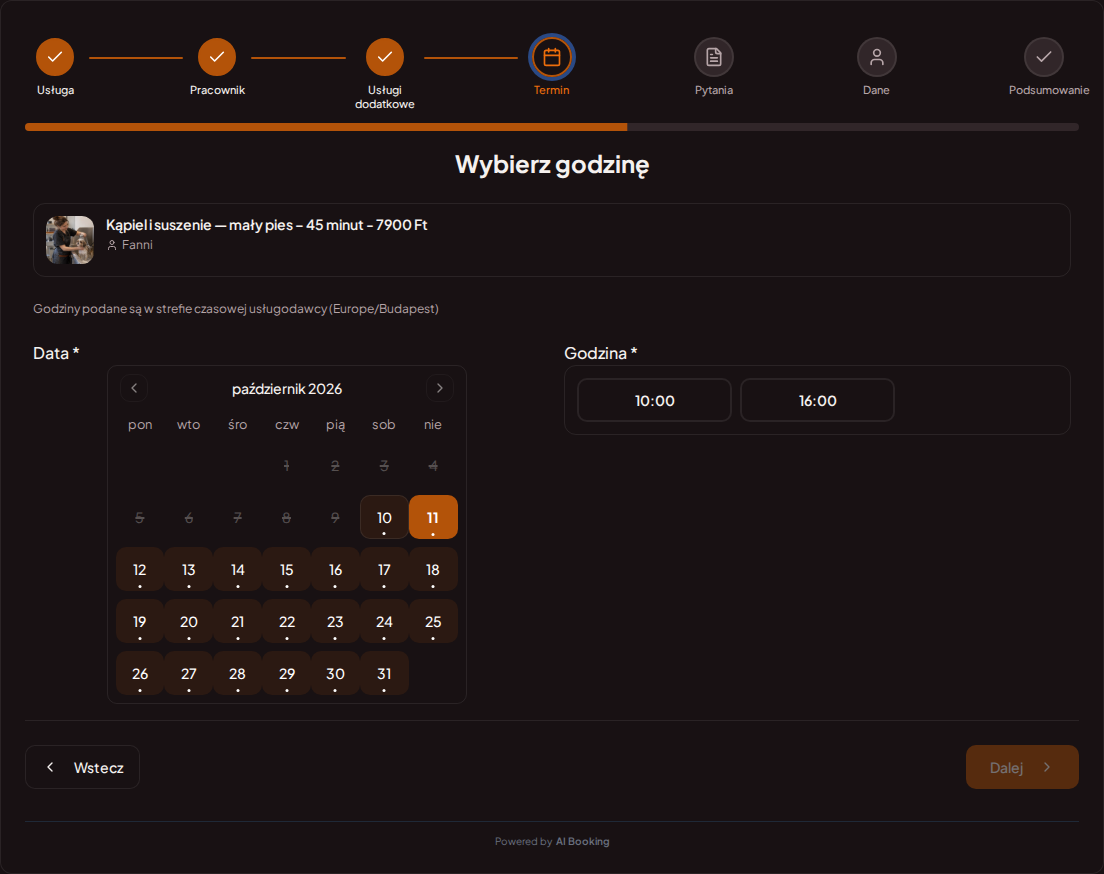Go to next month in calendar

(439, 388)
